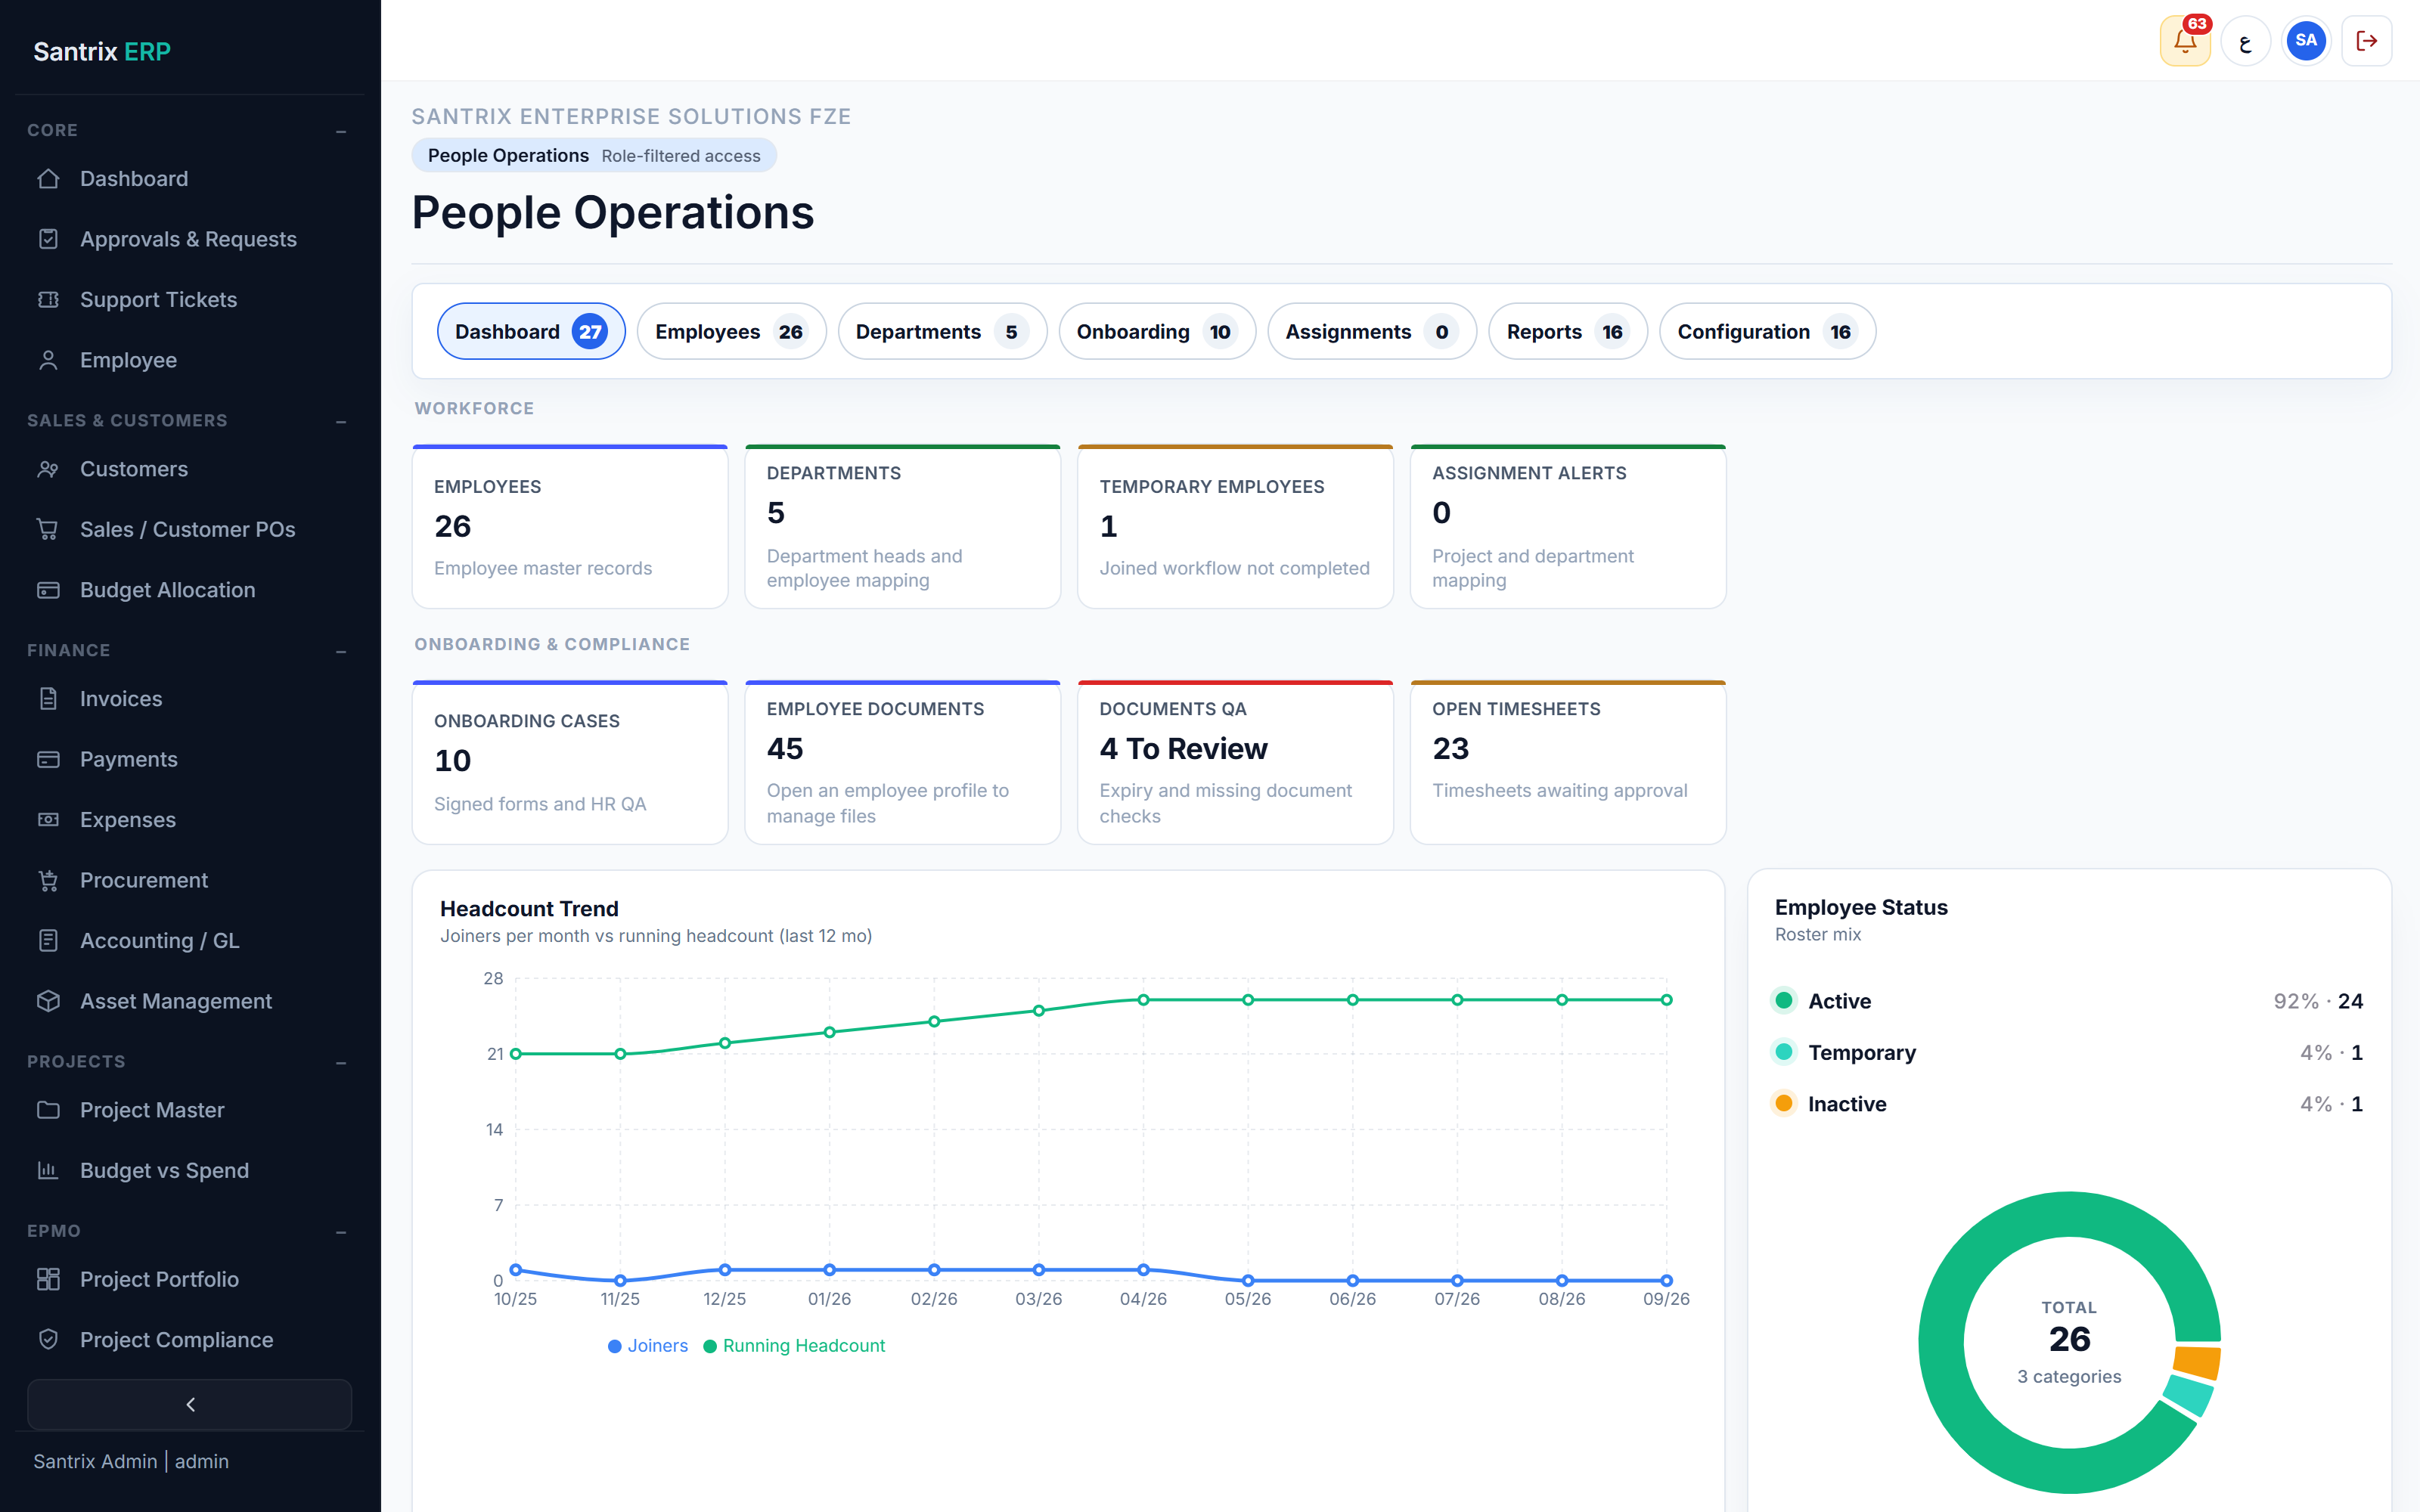The width and height of the screenshot is (2420, 1512).
Task: Collapse the PROJECTS sidebar section
Action: [341, 1062]
